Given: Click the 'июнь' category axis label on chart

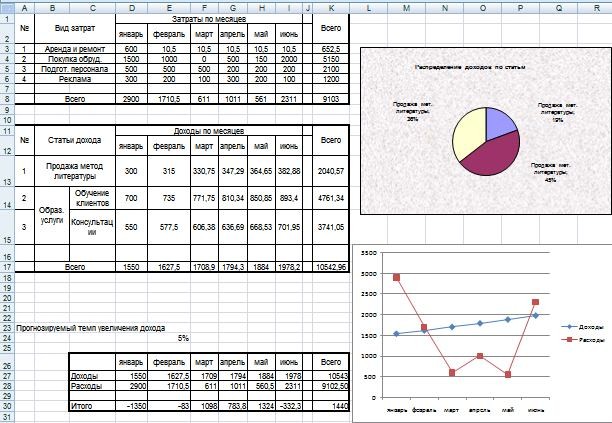Looking at the screenshot, I should (x=536, y=410).
